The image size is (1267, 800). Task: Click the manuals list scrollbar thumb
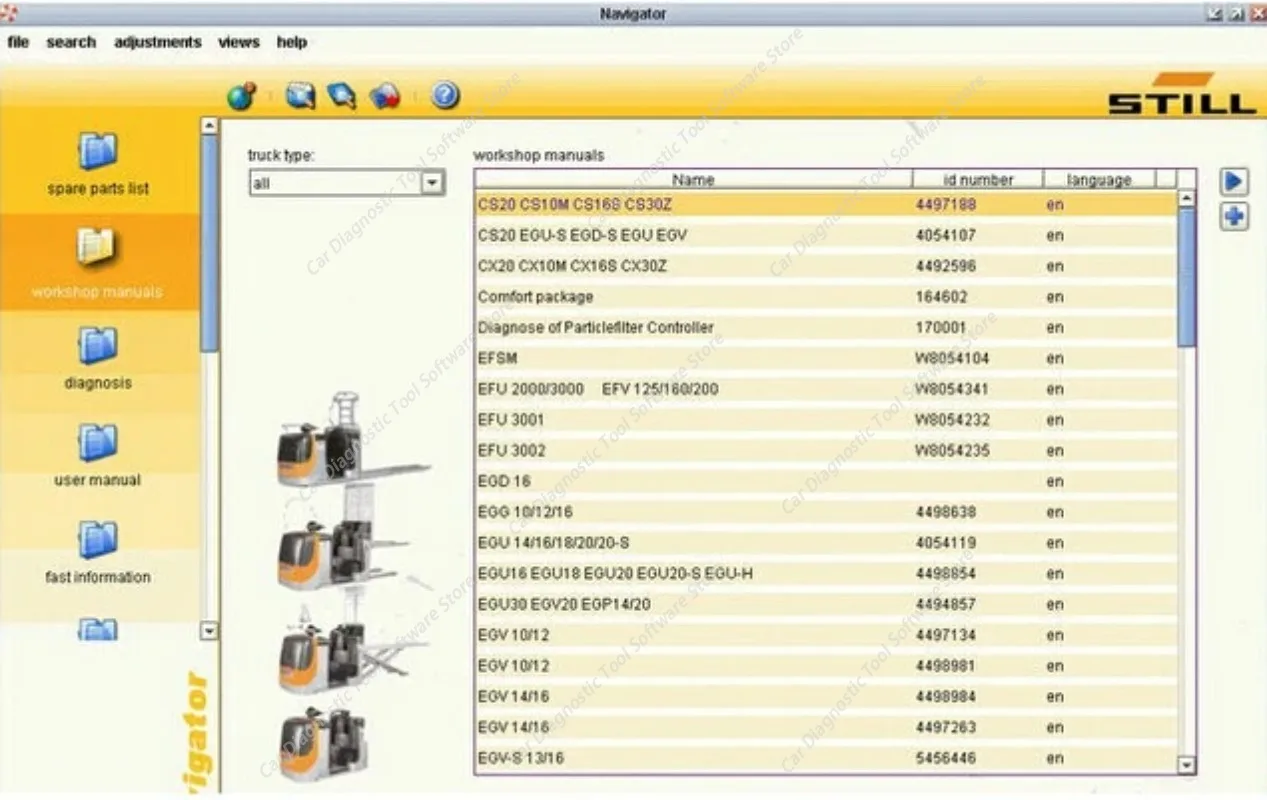[1187, 277]
